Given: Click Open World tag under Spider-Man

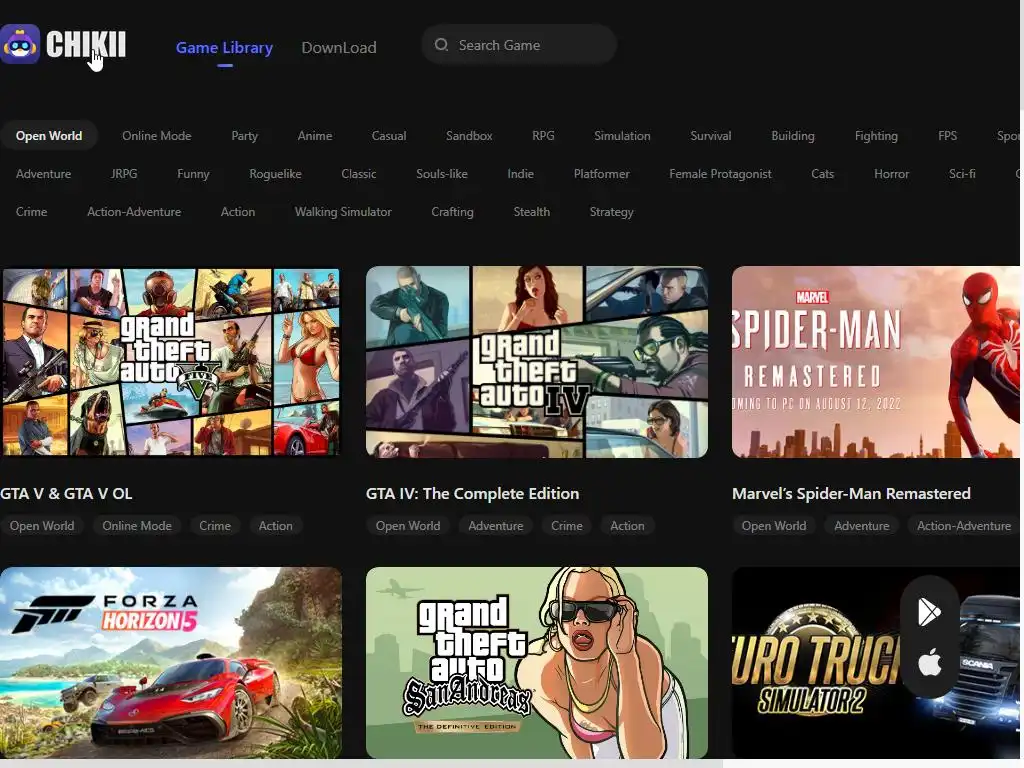Looking at the screenshot, I should click(774, 526).
